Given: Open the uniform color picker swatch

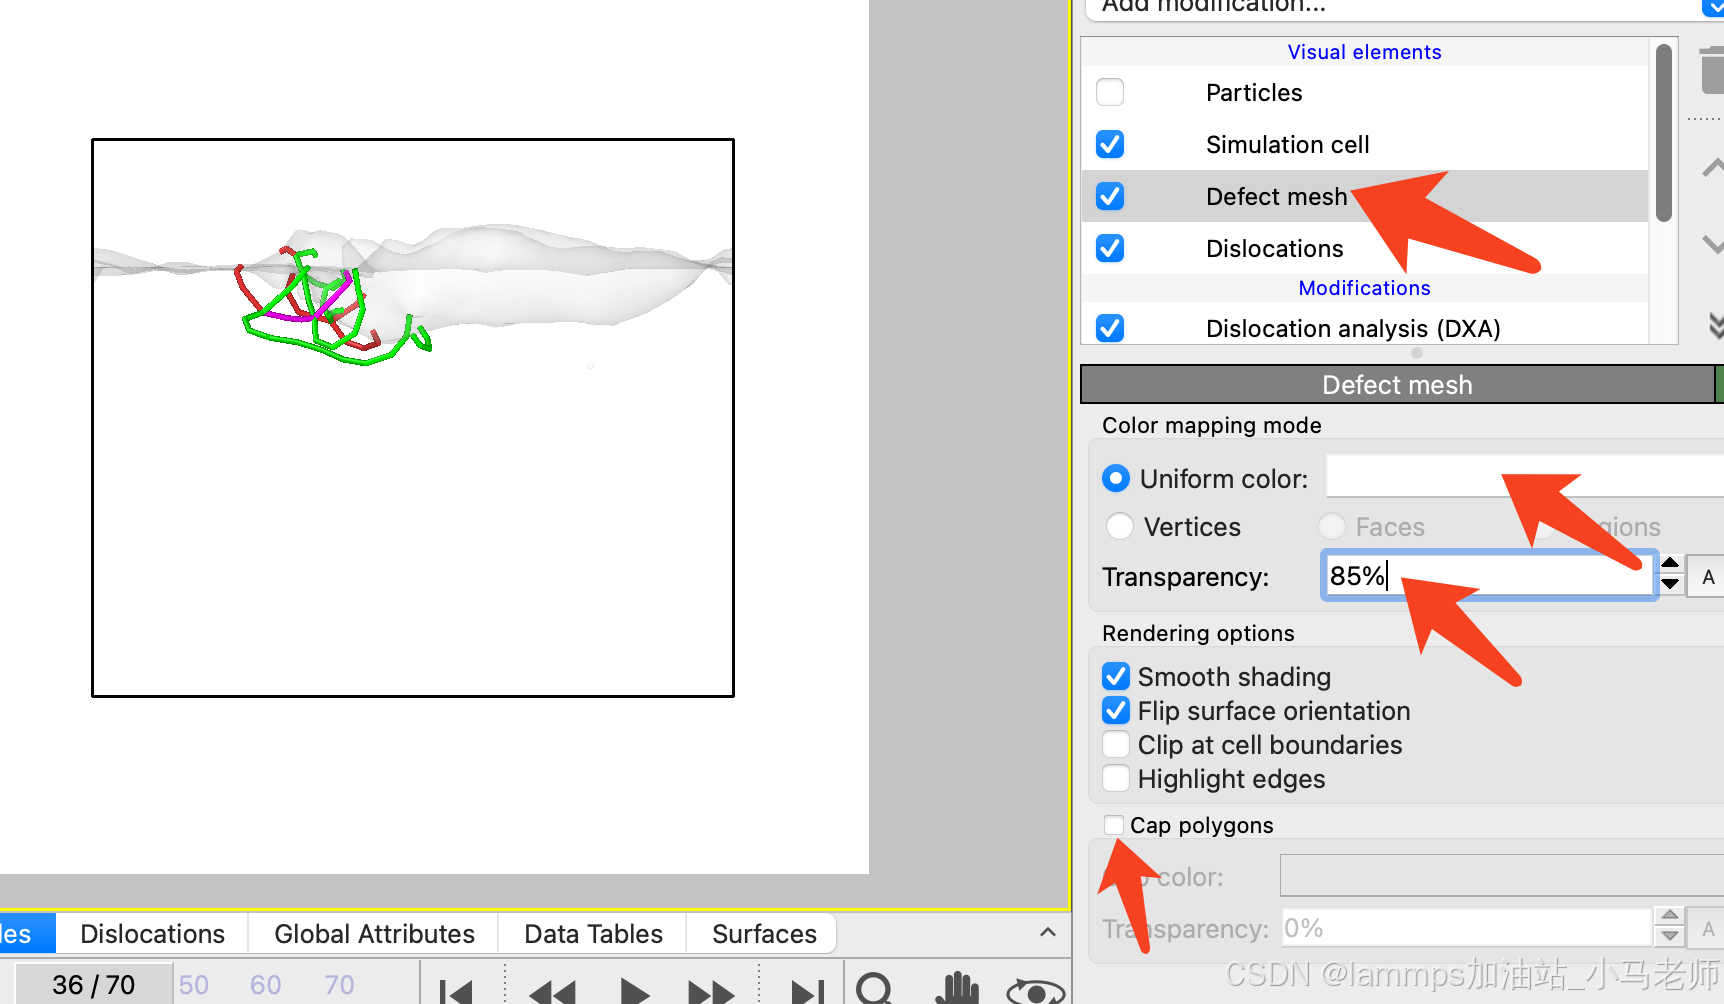Looking at the screenshot, I should click(x=1525, y=476).
